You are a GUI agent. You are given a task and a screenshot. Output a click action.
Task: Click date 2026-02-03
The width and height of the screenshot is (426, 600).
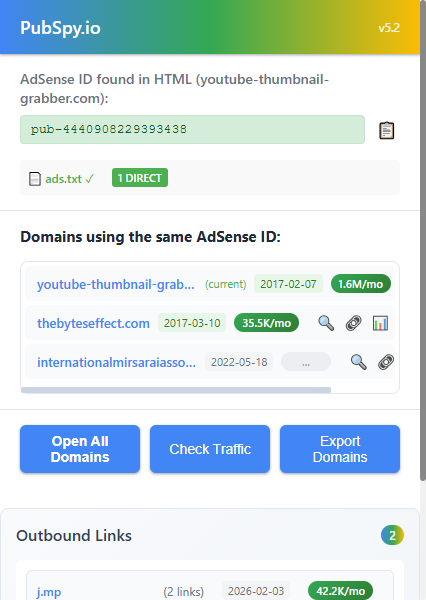point(256,591)
